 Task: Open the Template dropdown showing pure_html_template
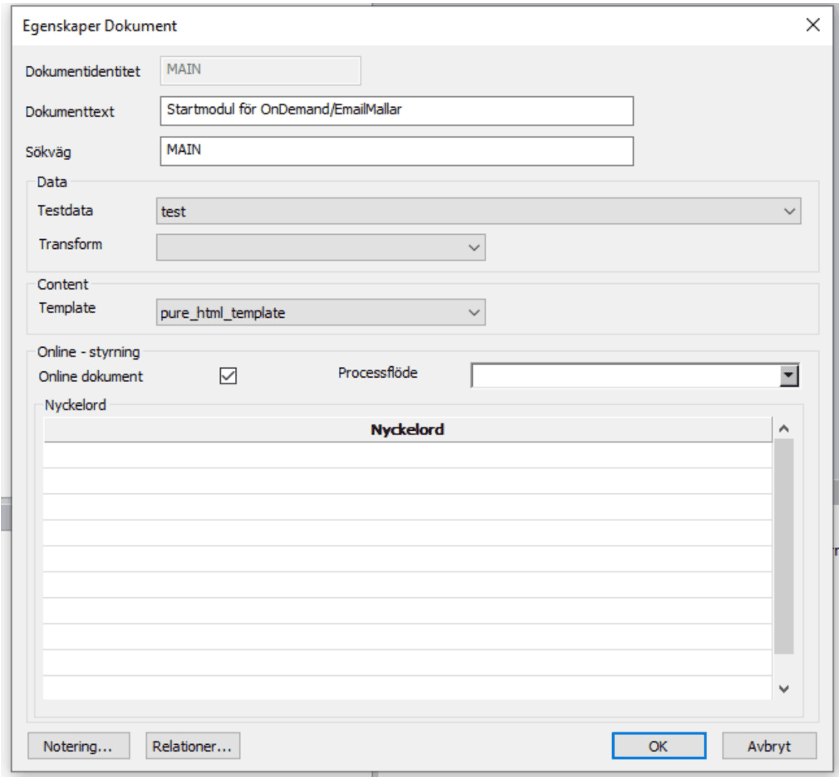point(474,313)
